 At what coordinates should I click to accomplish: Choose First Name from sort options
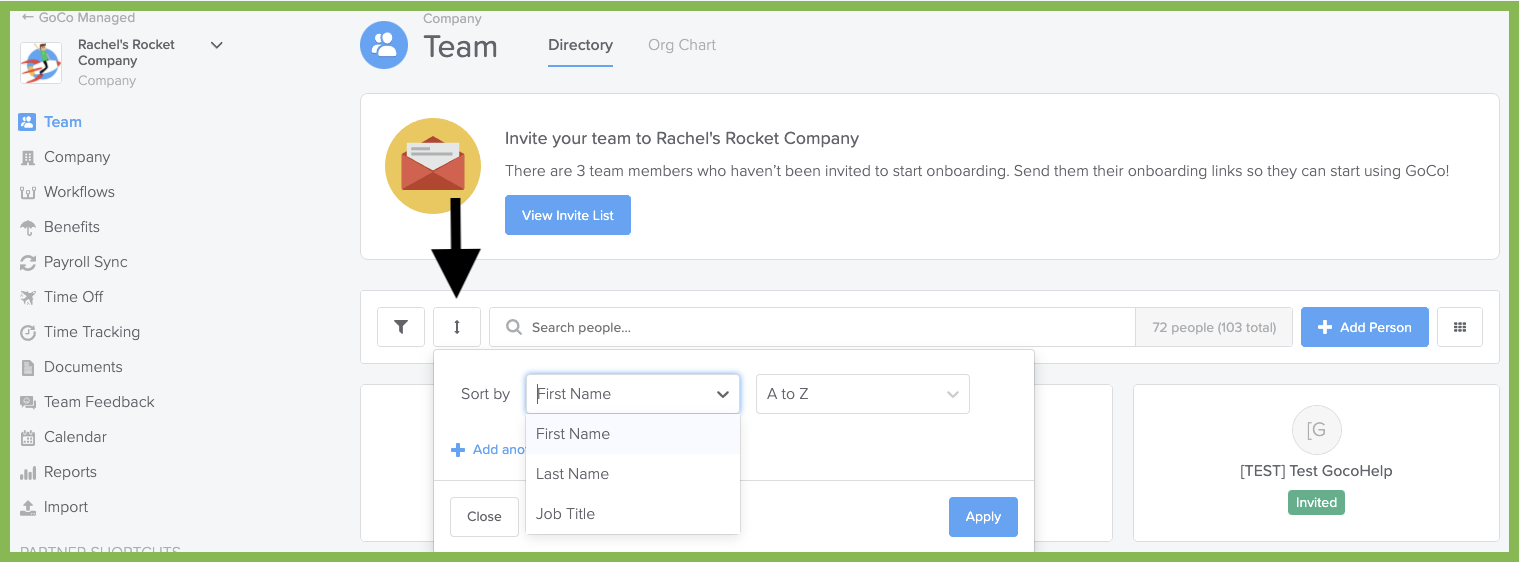pyautogui.click(x=633, y=434)
